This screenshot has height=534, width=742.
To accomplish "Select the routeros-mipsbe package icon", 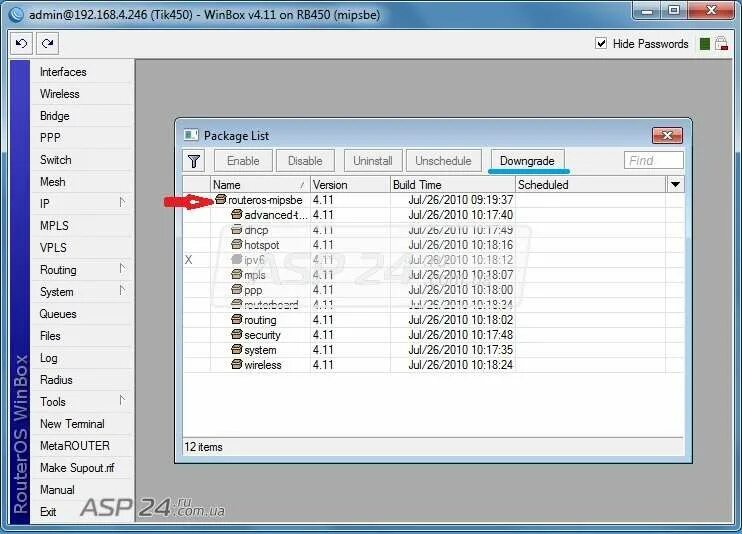I will pos(221,199).
